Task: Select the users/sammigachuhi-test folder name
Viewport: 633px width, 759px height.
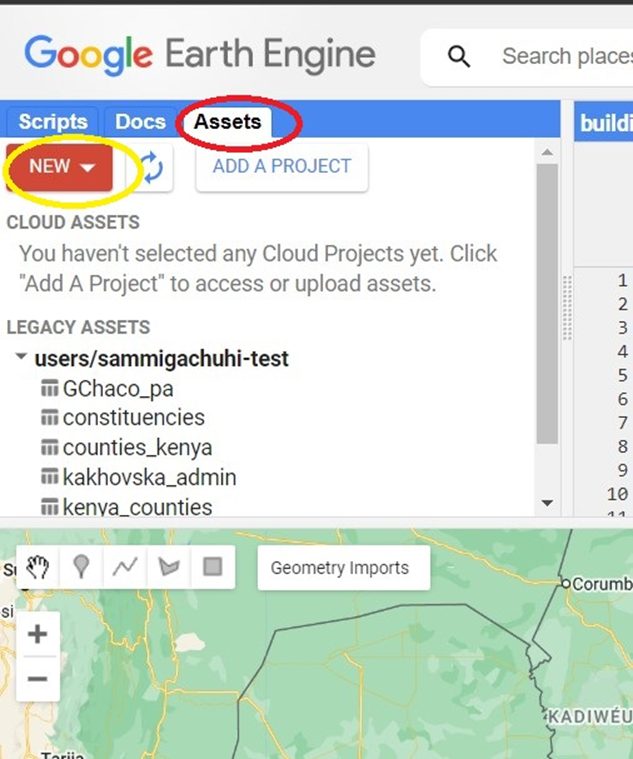Action: [x=162, y=359]
